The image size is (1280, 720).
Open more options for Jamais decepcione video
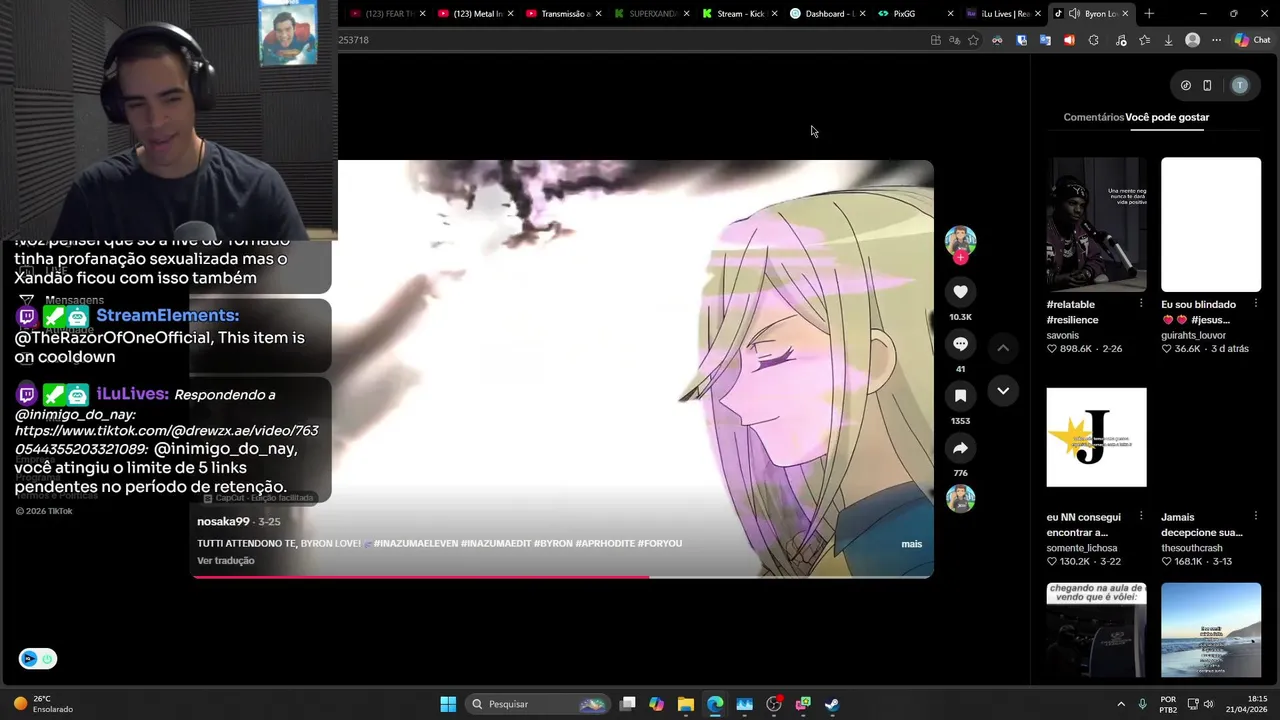[1256, 517]
